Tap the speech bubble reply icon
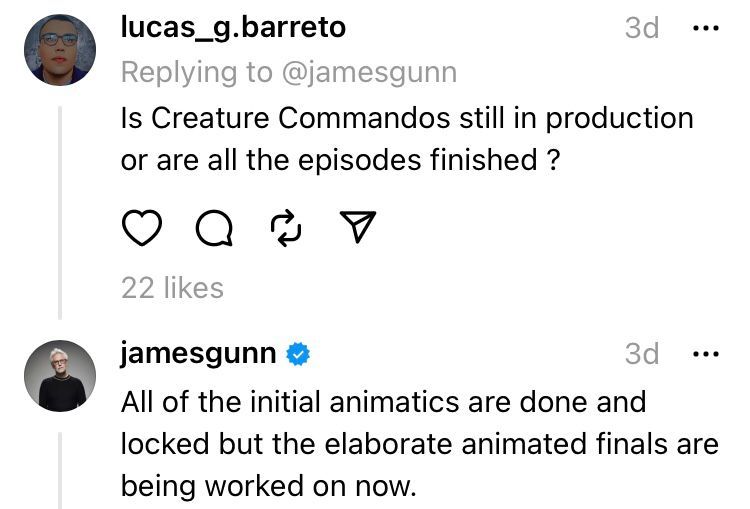Image resolution: width=750 pixels, height=509 pixels. pos(213,230)
